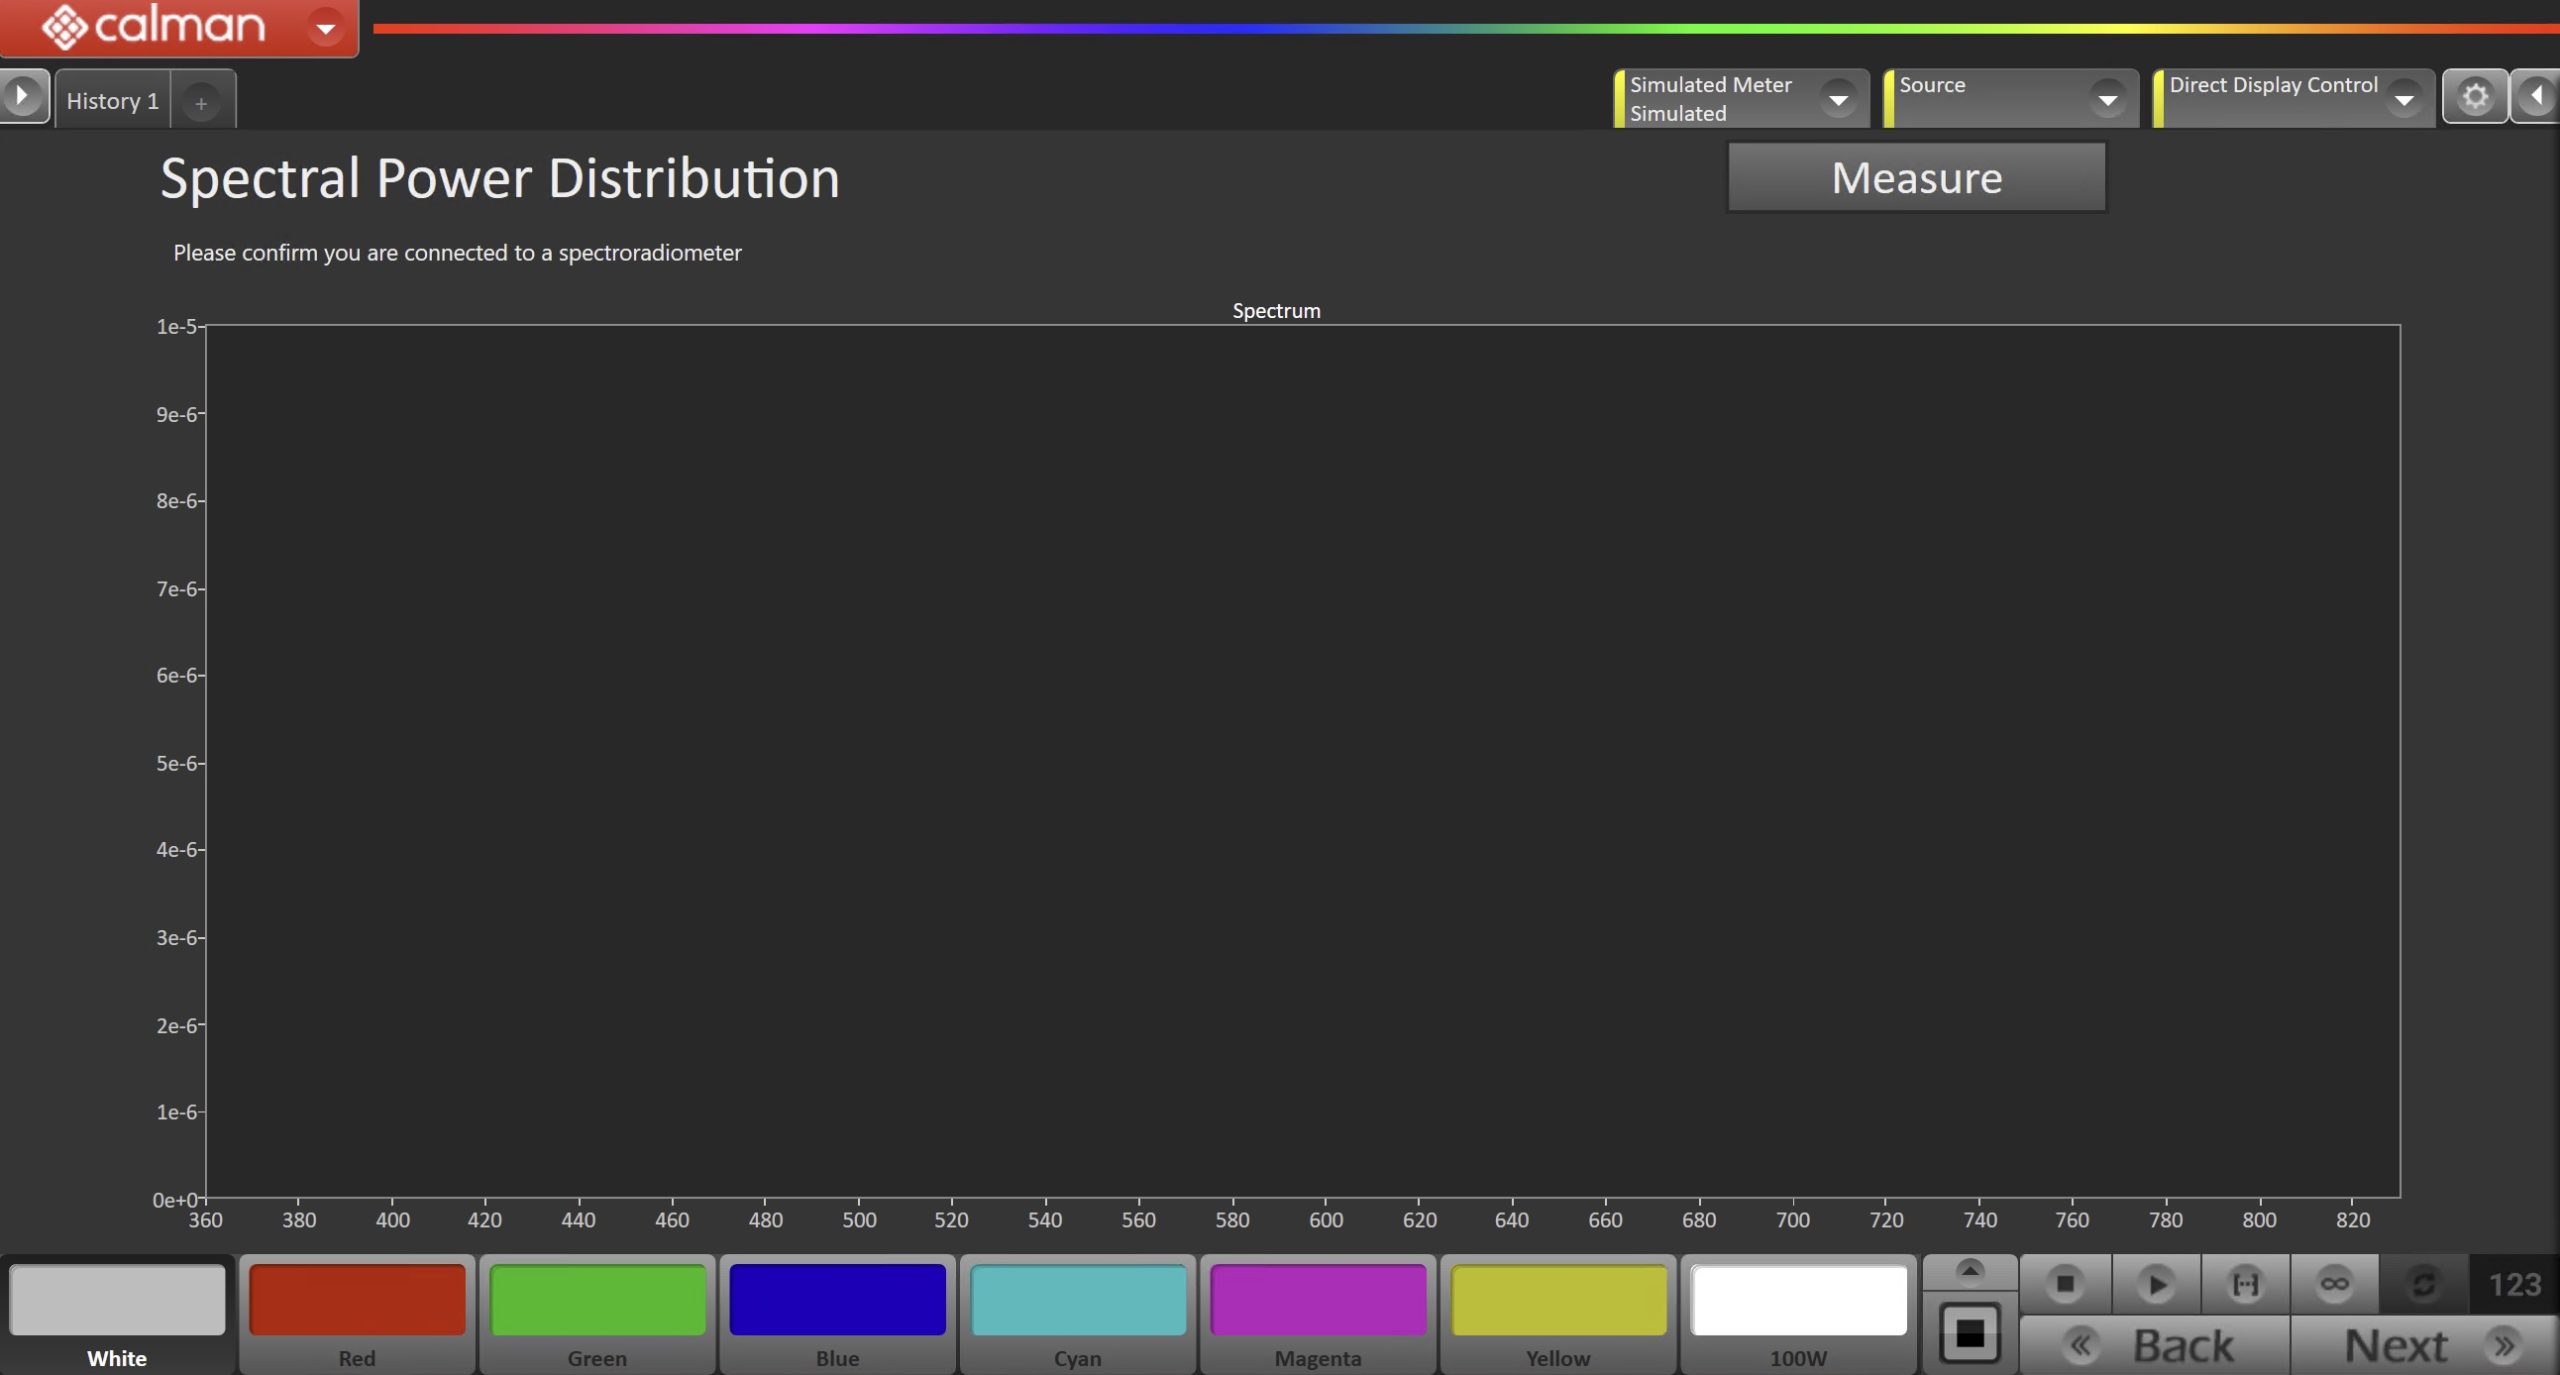The width and height of the screenshot is (2560, 1375).
Task: Switch to the History 1 tab
Action: (x=112, y=101)
